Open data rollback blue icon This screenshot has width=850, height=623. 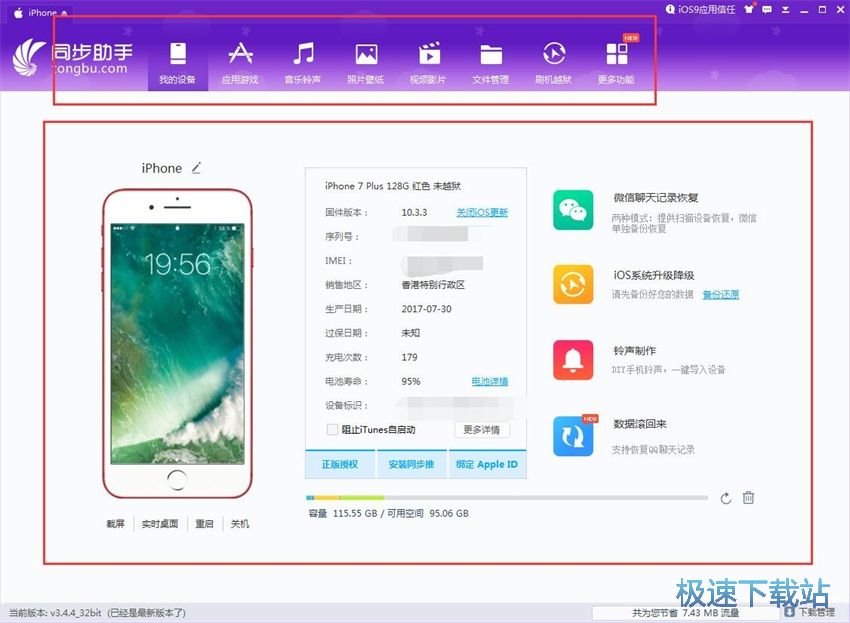tap(573, 436)
